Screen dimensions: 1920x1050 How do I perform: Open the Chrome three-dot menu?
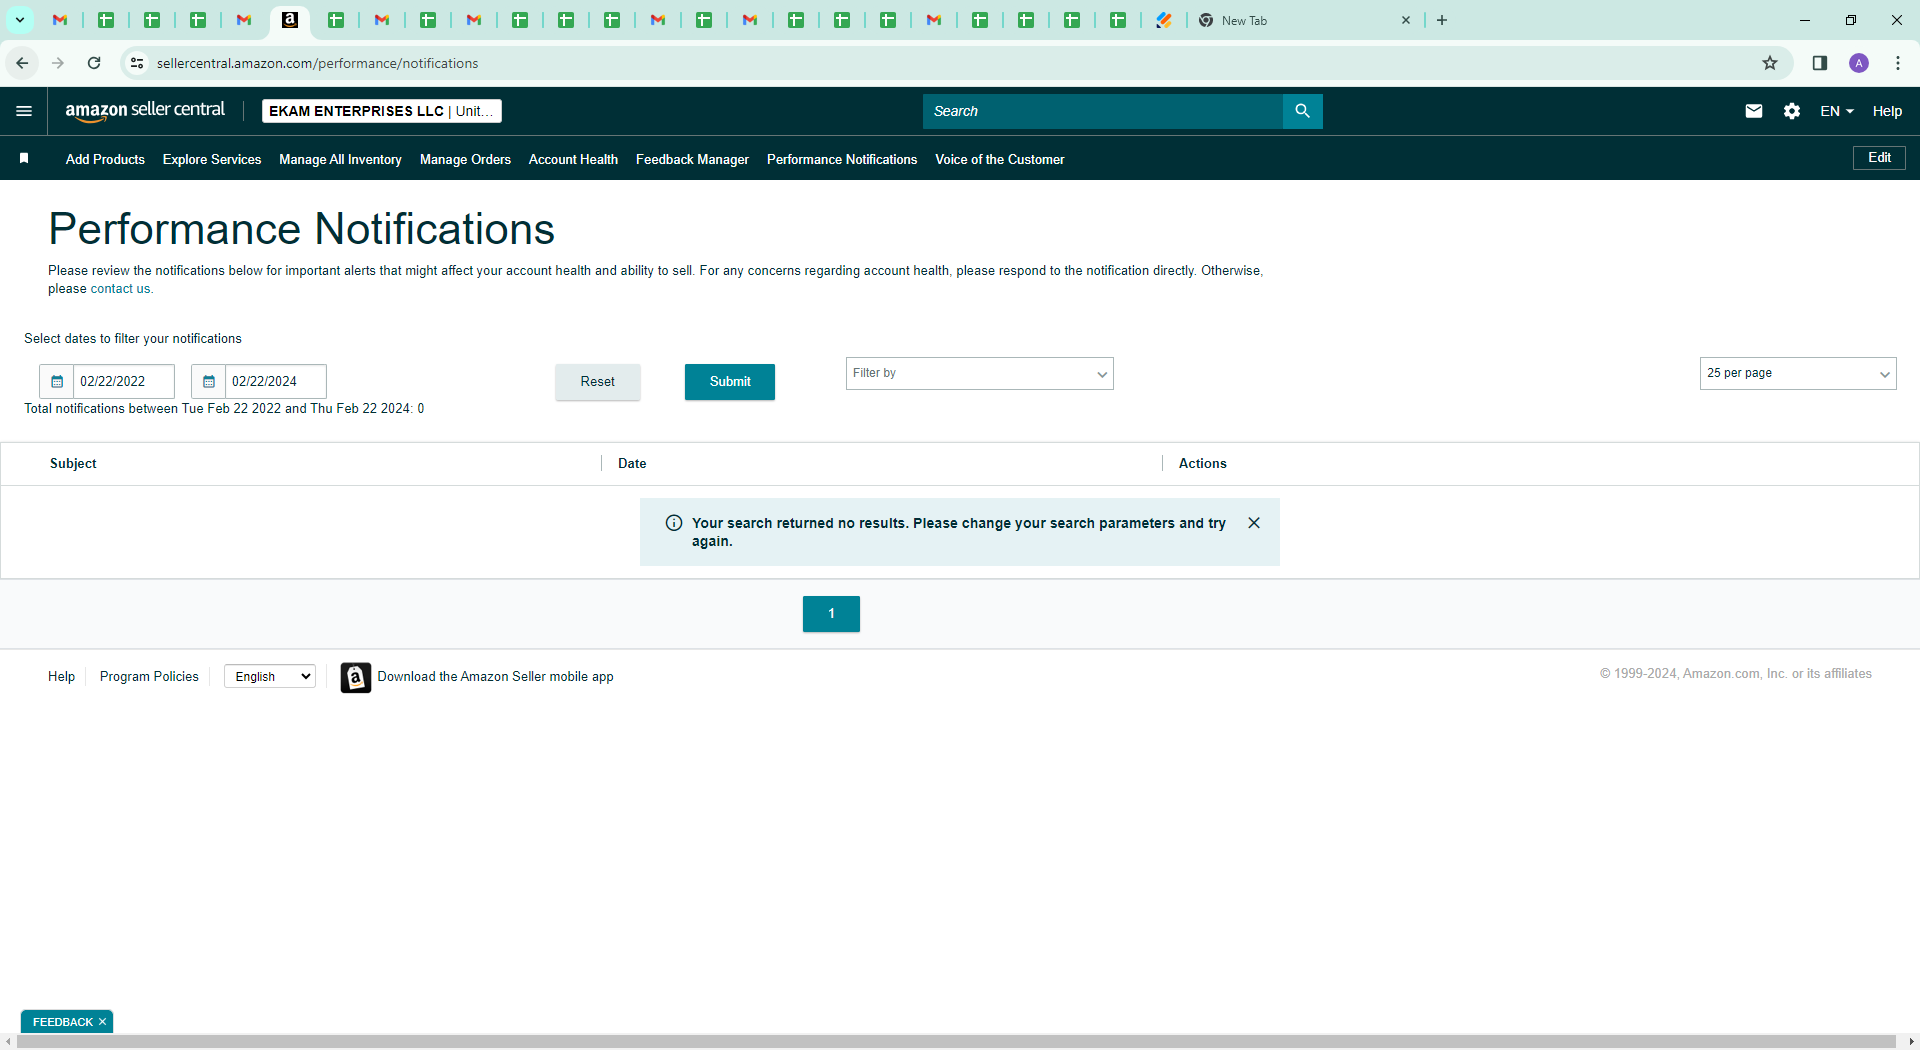click(x=1898, y=63)
